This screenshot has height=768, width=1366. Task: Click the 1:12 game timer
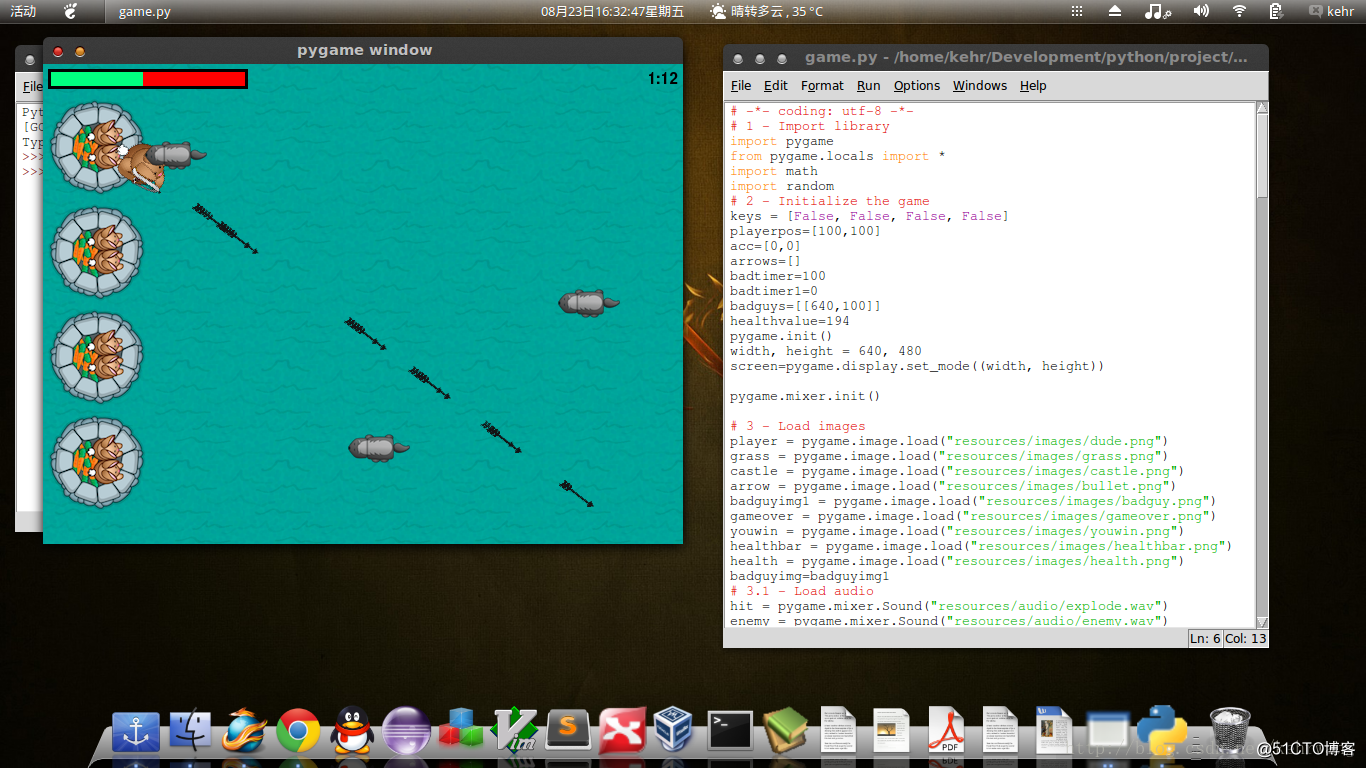click(x=662, y=78)
